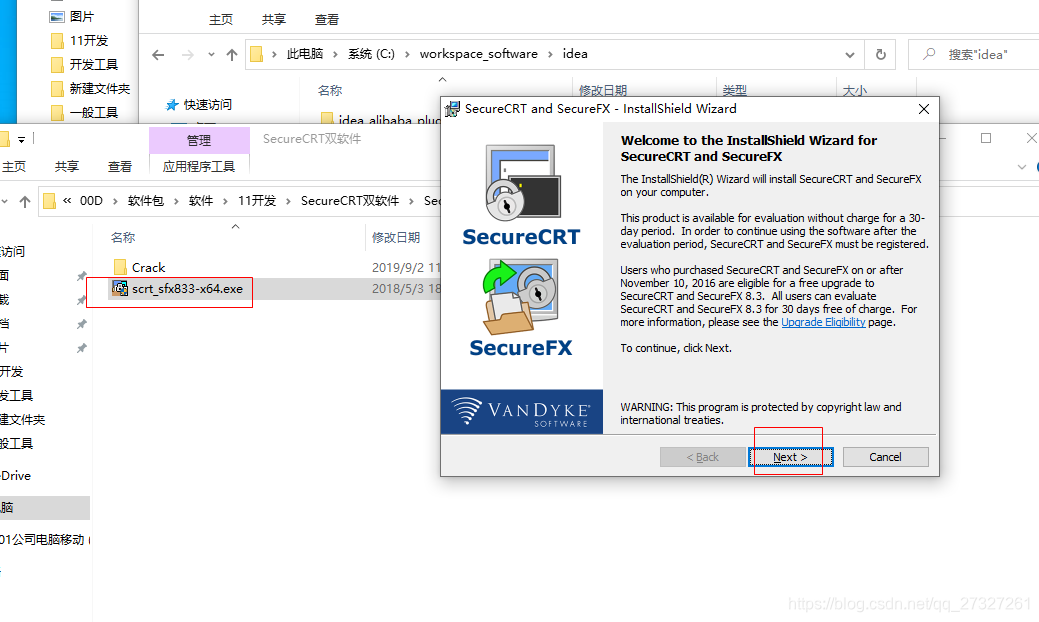Click the Next button in the wizard
1039x622 pixels.
(x=791, y=457)
